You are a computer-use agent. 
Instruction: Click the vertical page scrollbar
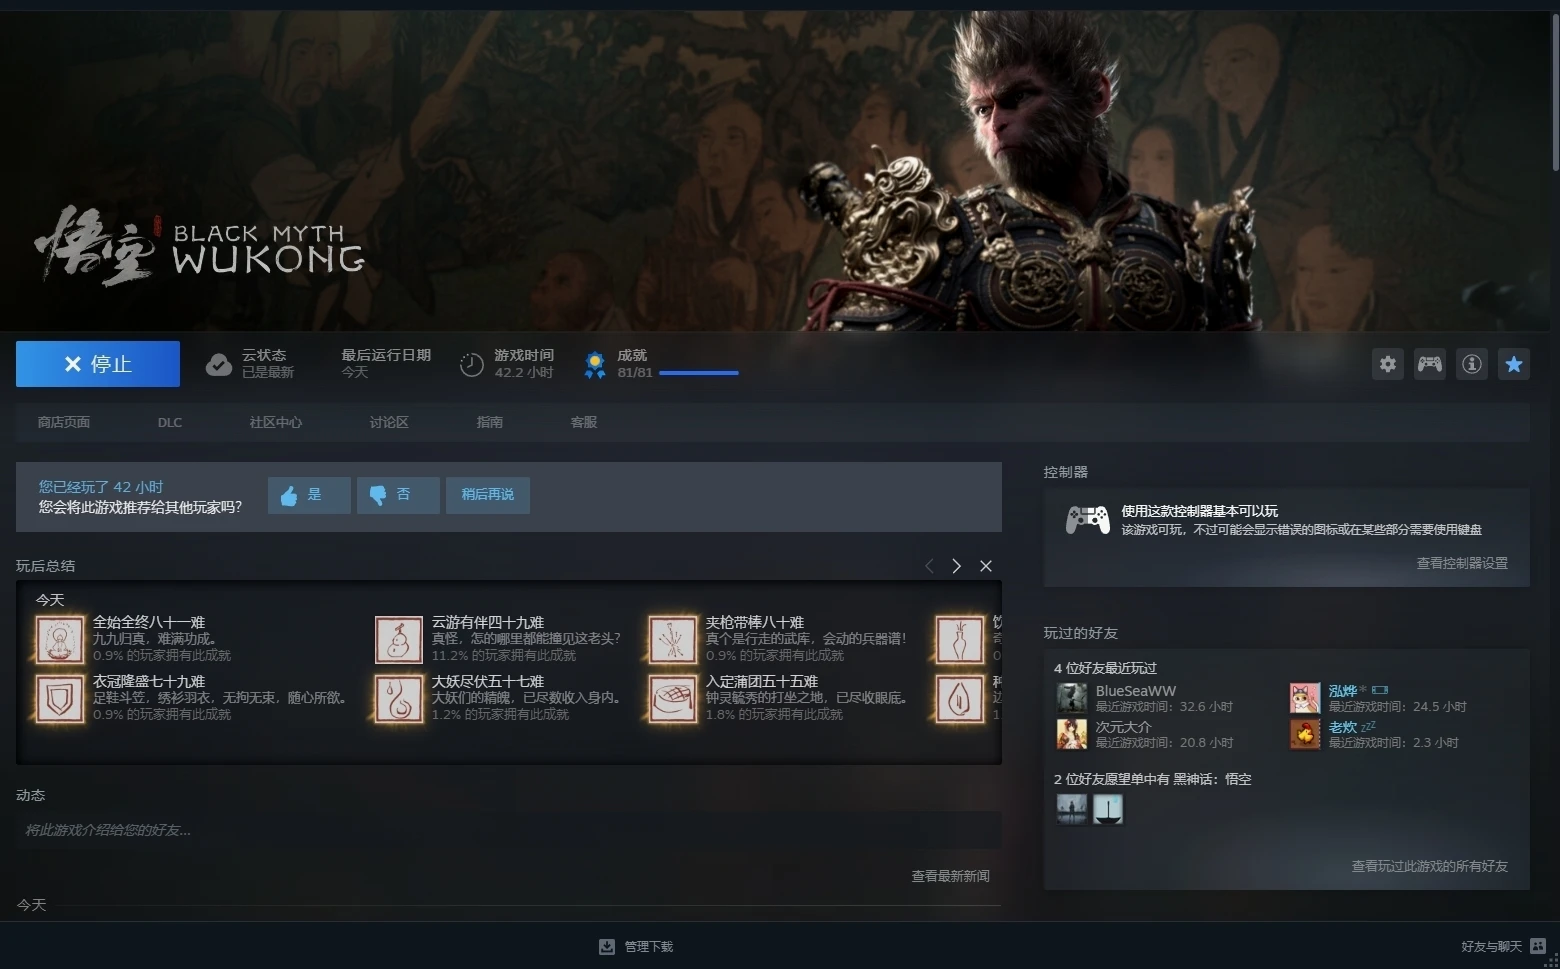(x=1555, y=90)
